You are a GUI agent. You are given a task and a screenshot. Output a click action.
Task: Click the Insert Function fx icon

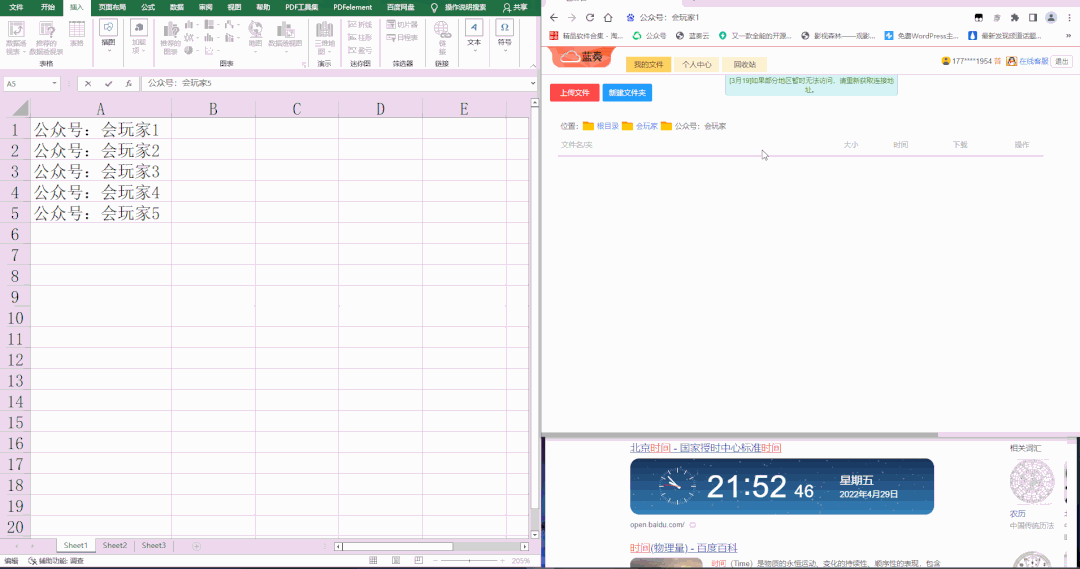tap(128, 83)
